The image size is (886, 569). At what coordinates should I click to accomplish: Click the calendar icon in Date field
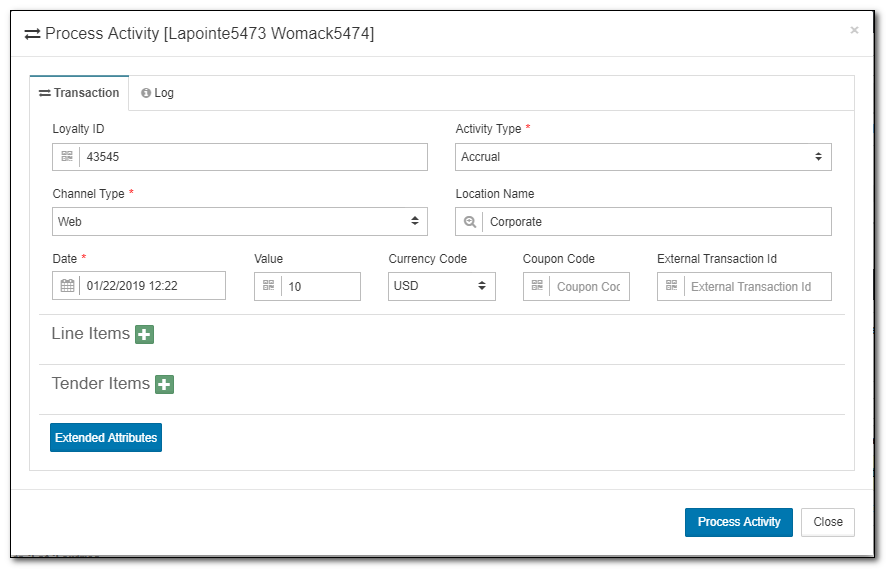point(67,286)
